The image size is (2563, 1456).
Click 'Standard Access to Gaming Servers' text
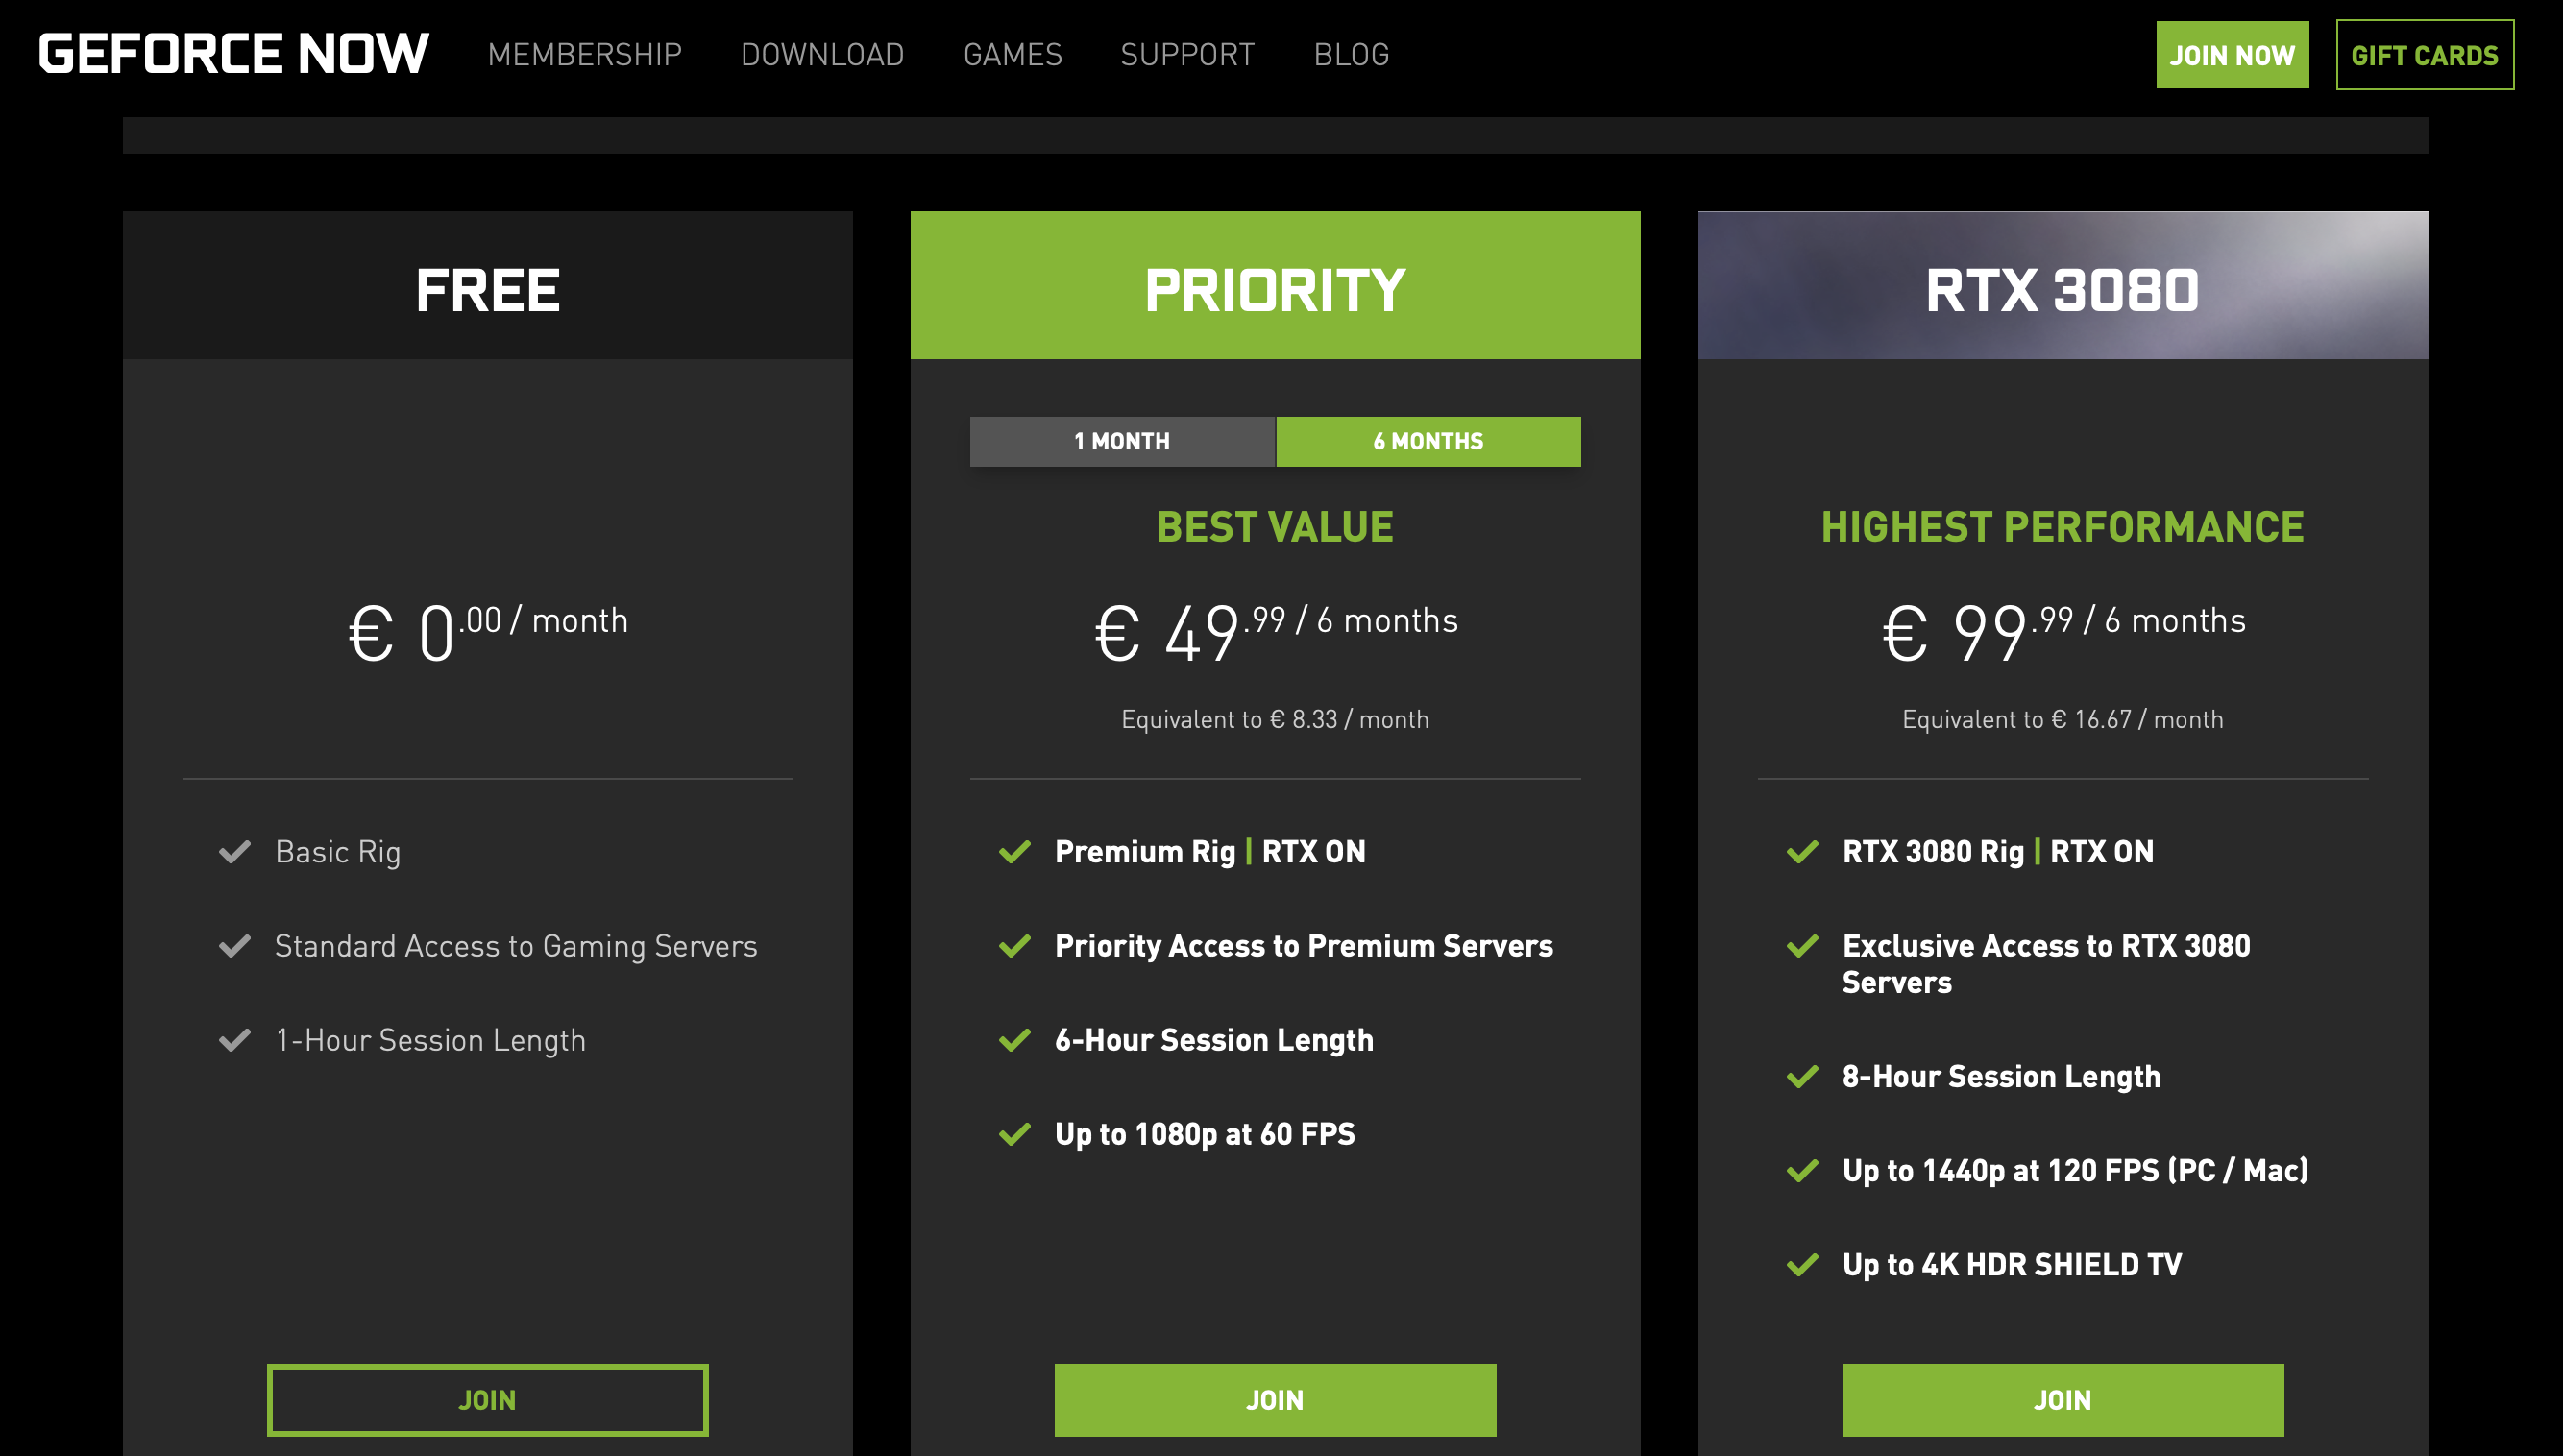516,946
